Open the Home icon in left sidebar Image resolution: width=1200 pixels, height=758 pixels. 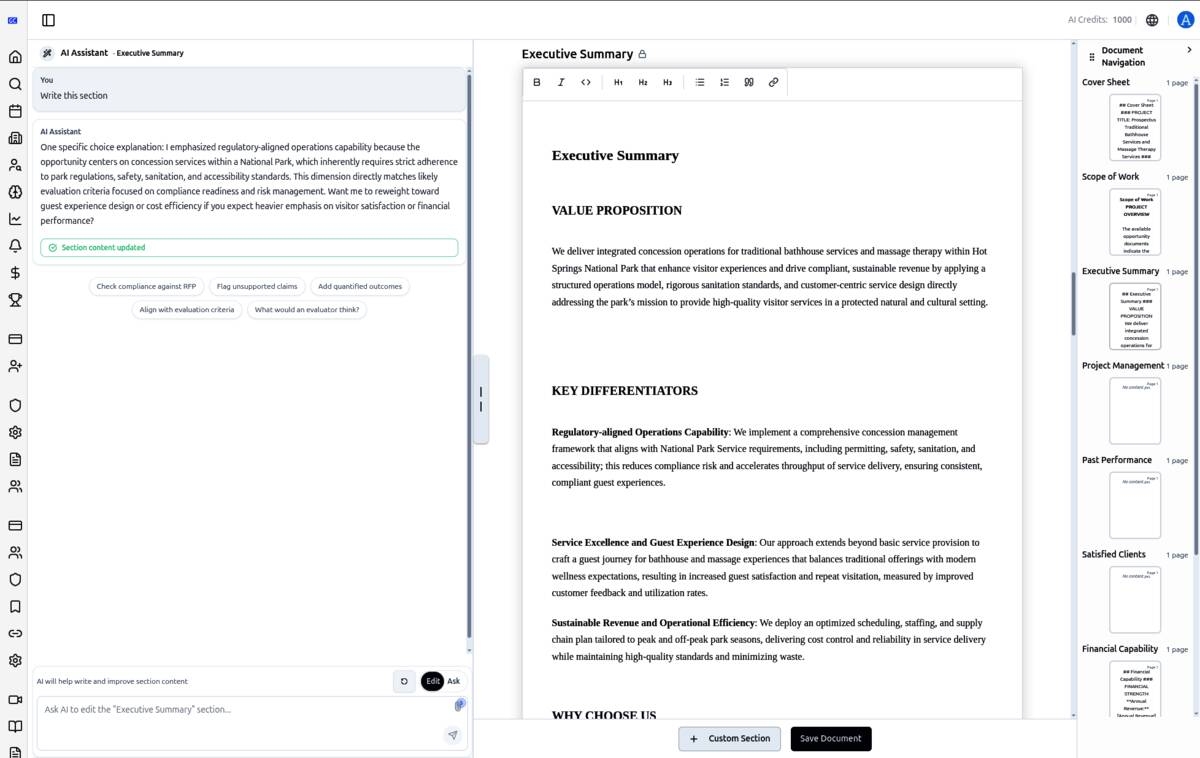pos(15,57)
